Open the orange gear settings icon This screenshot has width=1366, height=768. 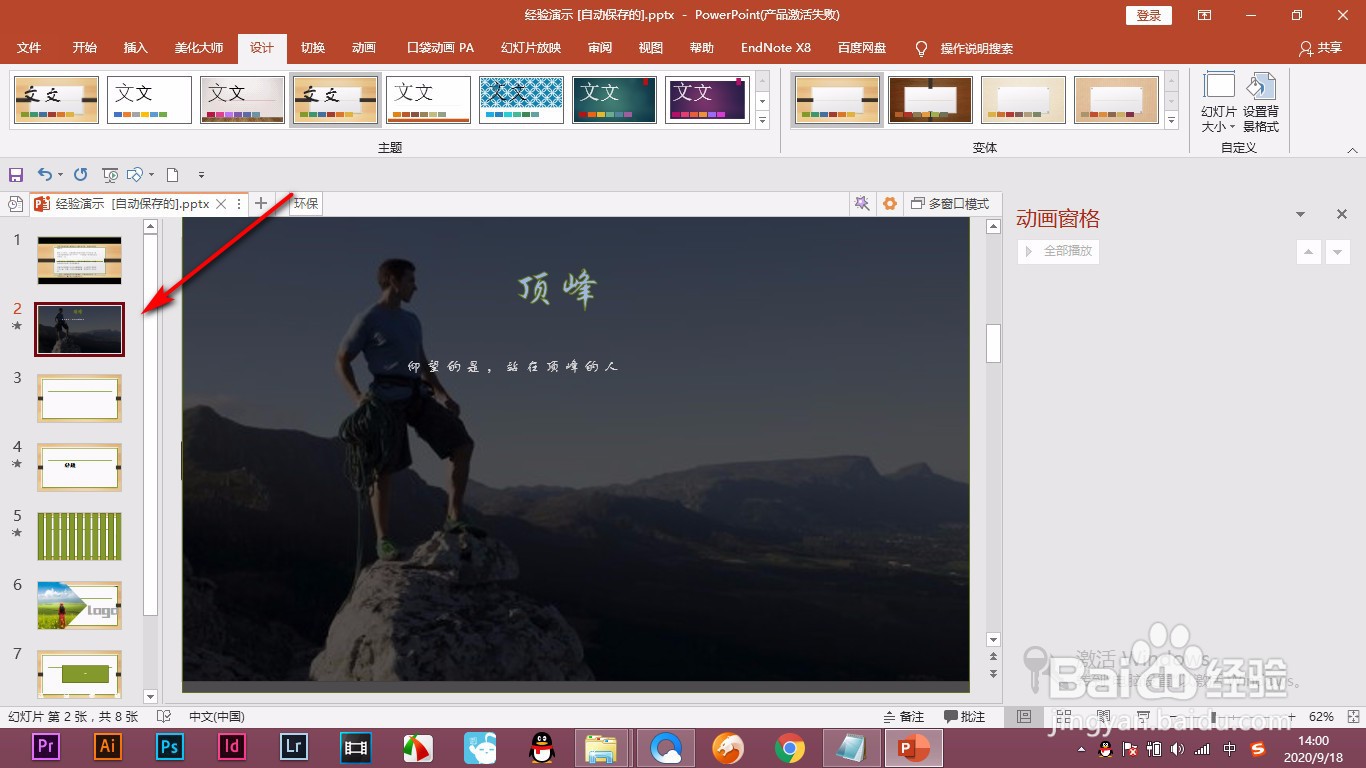click(x=890, y=204)
